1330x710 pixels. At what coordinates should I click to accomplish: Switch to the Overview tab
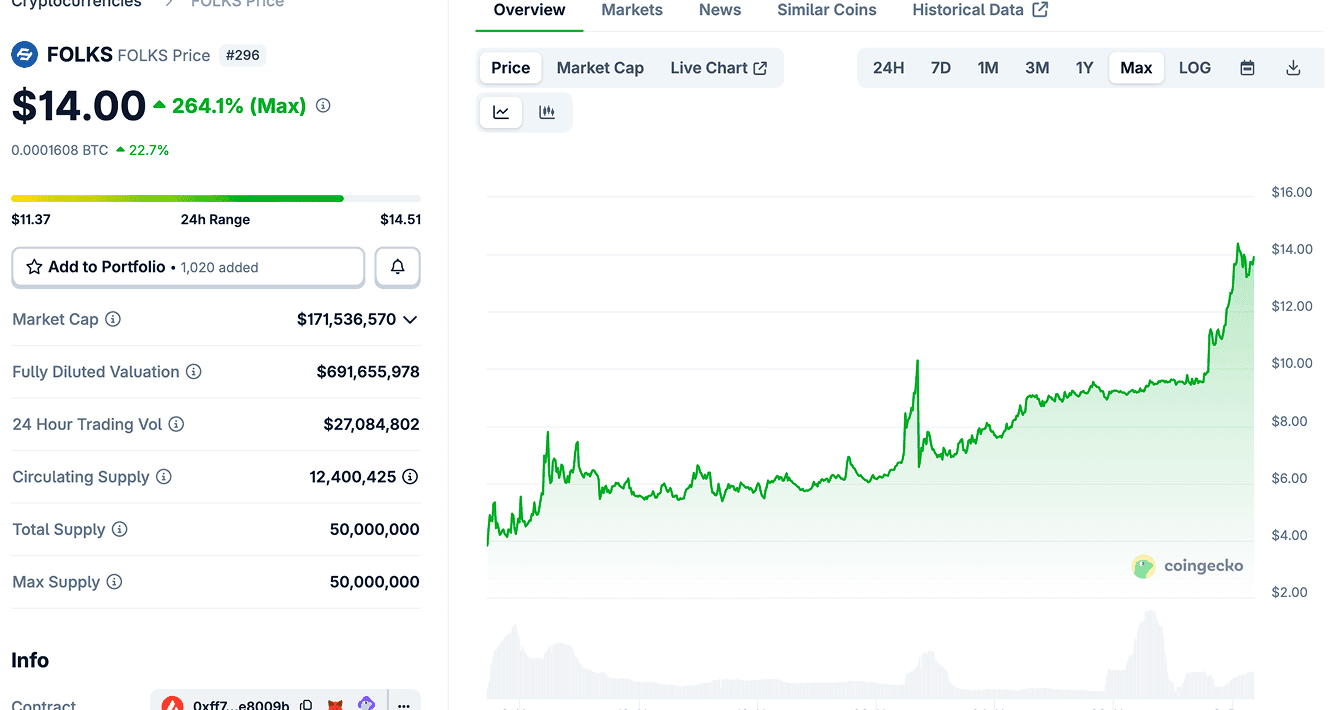[x=529, y=10]
